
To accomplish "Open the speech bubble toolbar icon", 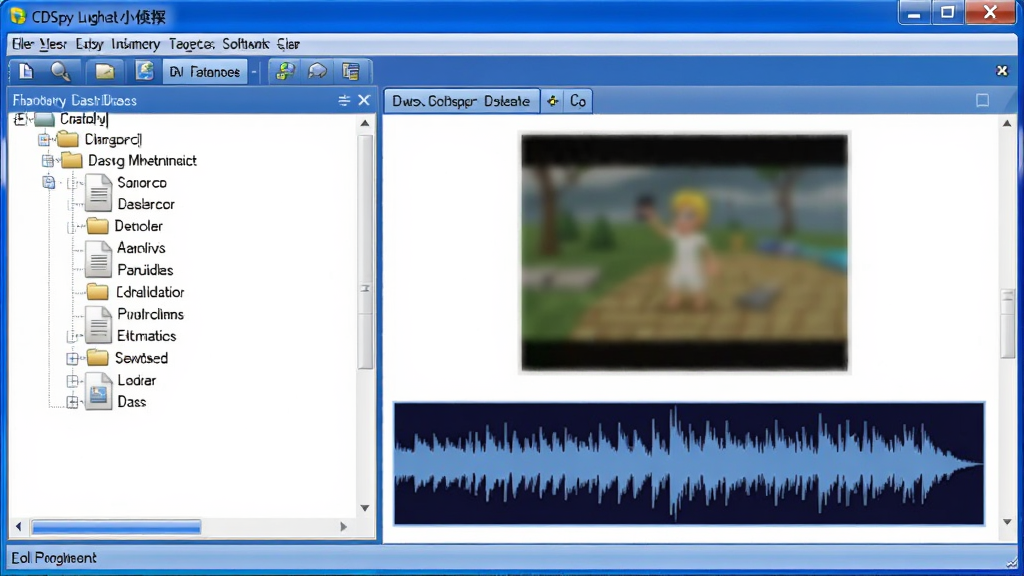I will pyautogui.click(x=317, y=71).
